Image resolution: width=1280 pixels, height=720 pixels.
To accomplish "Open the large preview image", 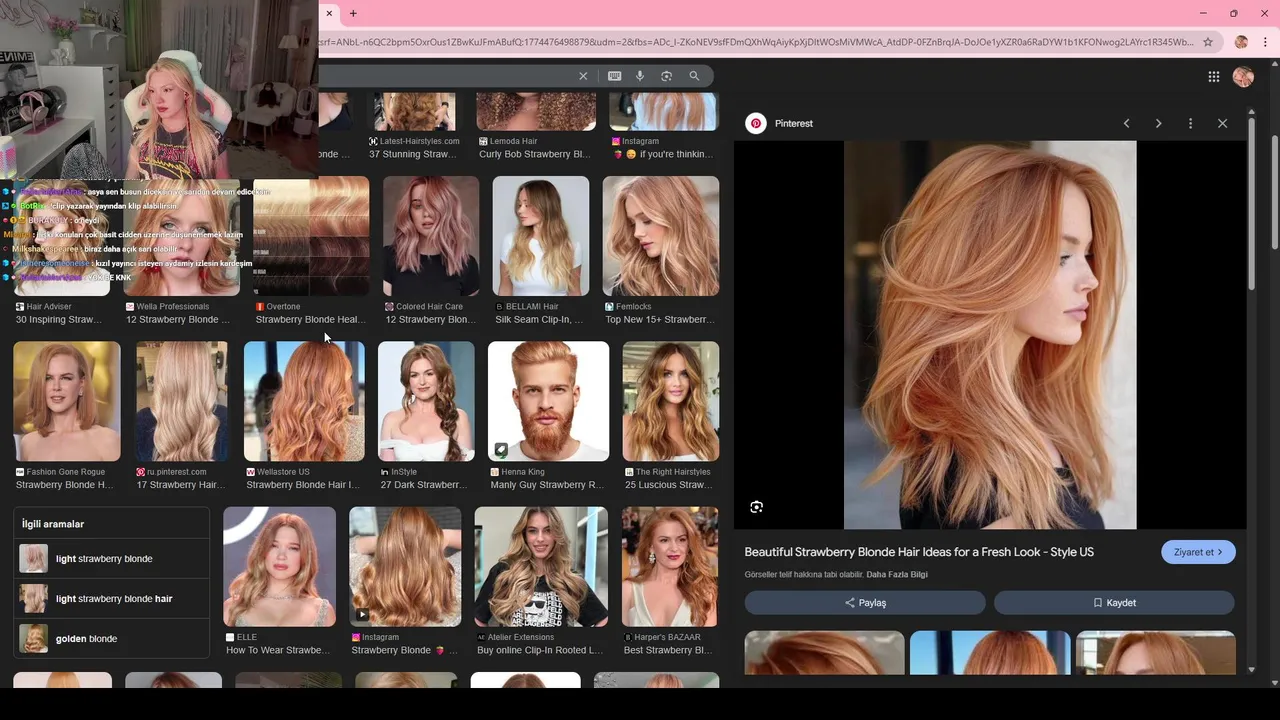I will click(x=990, y=335).
